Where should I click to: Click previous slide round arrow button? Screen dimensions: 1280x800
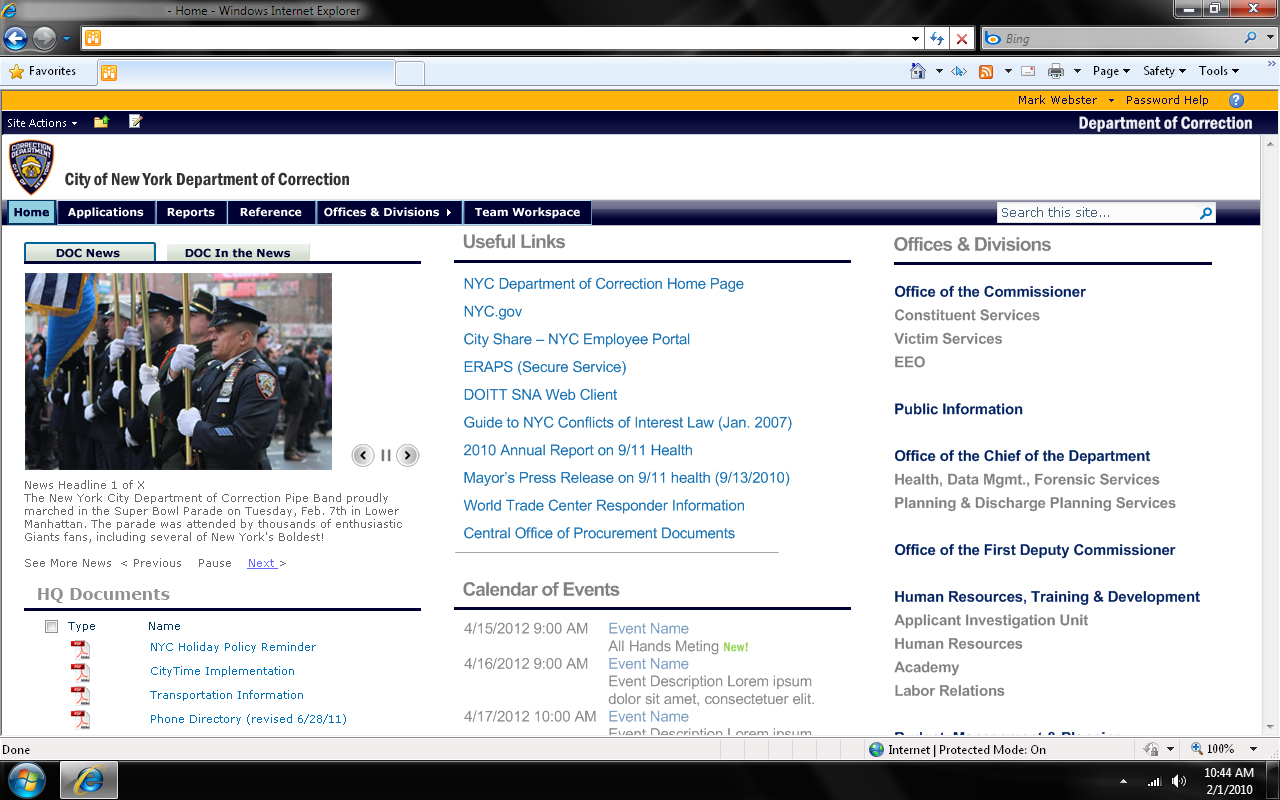pyautogui.click(x=363, y=455)
